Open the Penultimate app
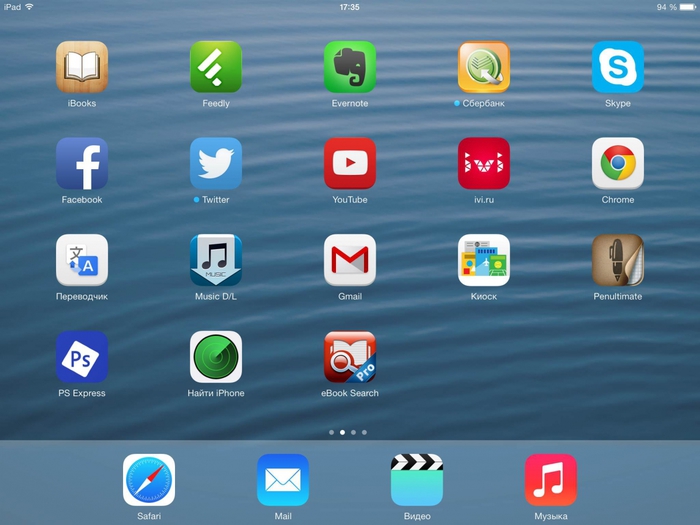The image size is (700, 525). (x=617, y=260)
